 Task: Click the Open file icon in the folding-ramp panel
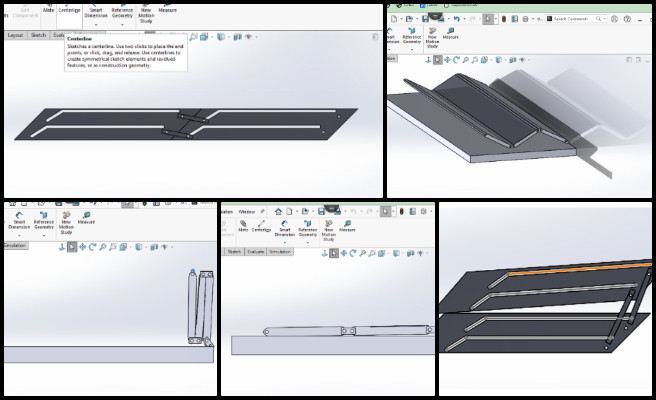pos(409,19)
